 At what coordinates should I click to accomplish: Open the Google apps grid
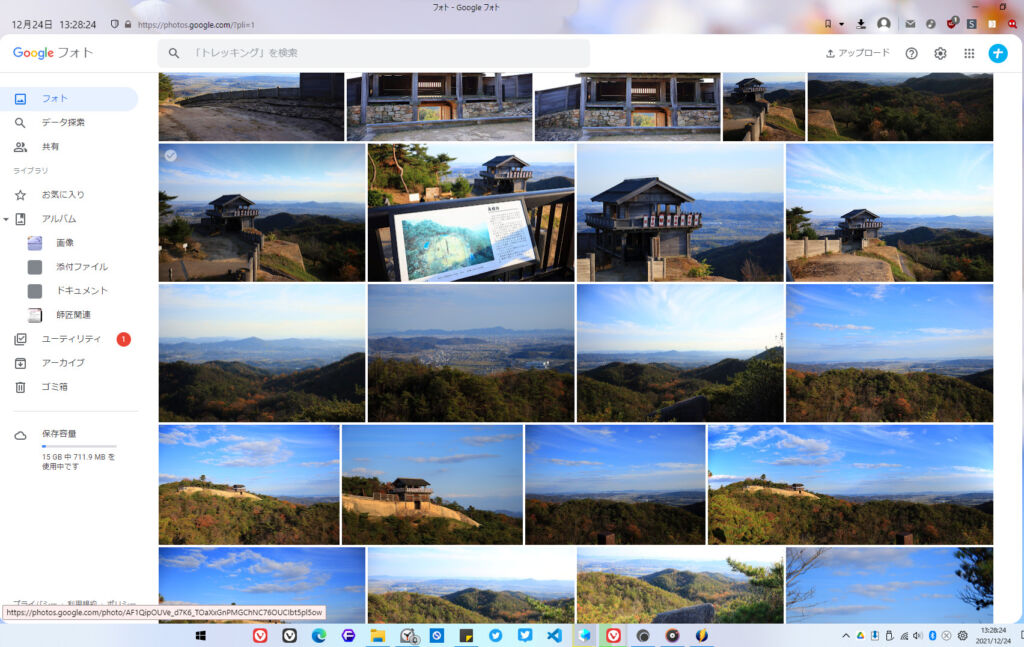tap(969, 54)
